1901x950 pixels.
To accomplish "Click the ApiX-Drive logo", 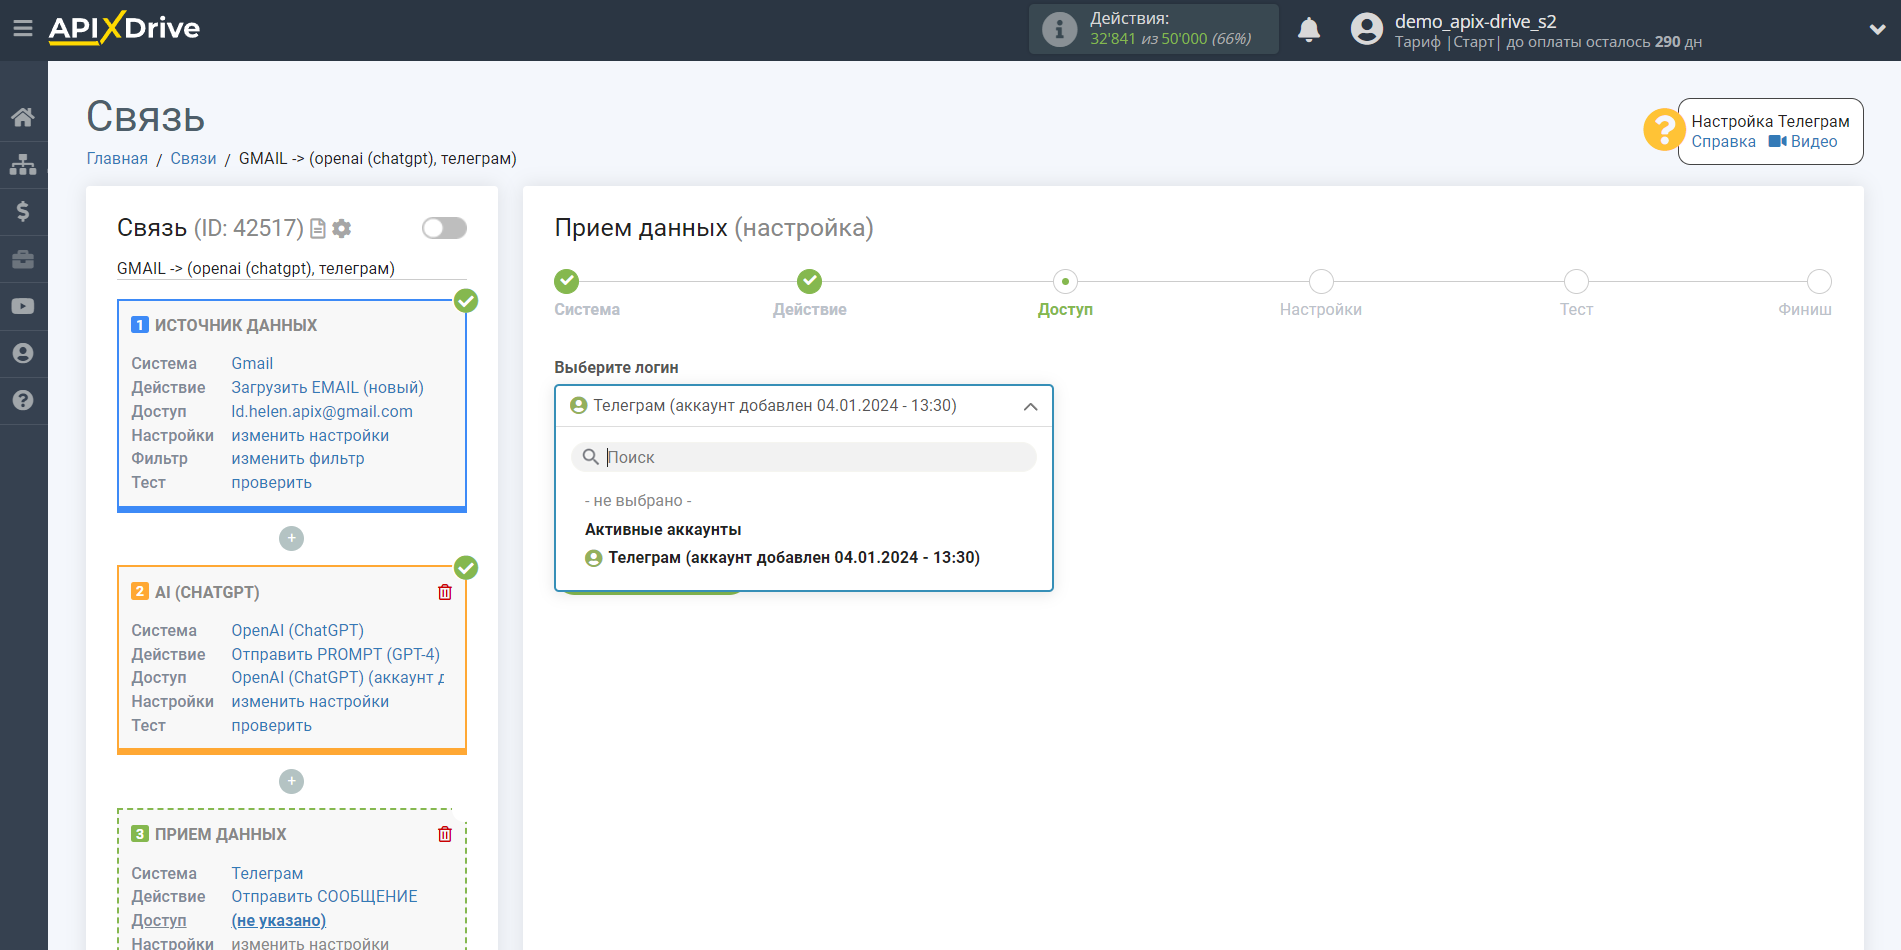I will pyautogui.click(x=124, y=28).
